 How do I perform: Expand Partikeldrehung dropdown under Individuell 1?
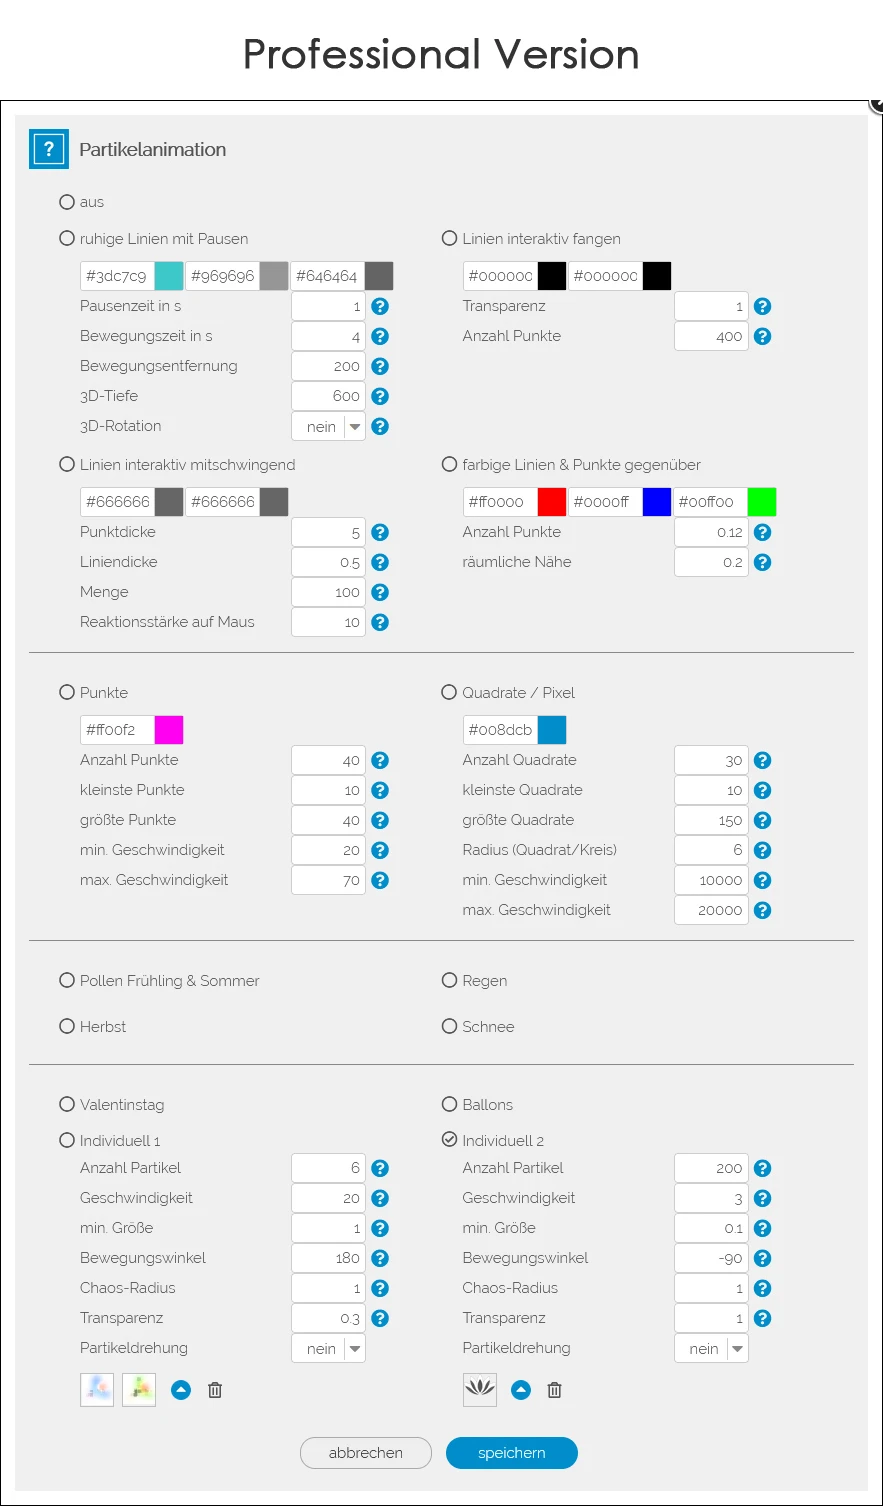329,1349
